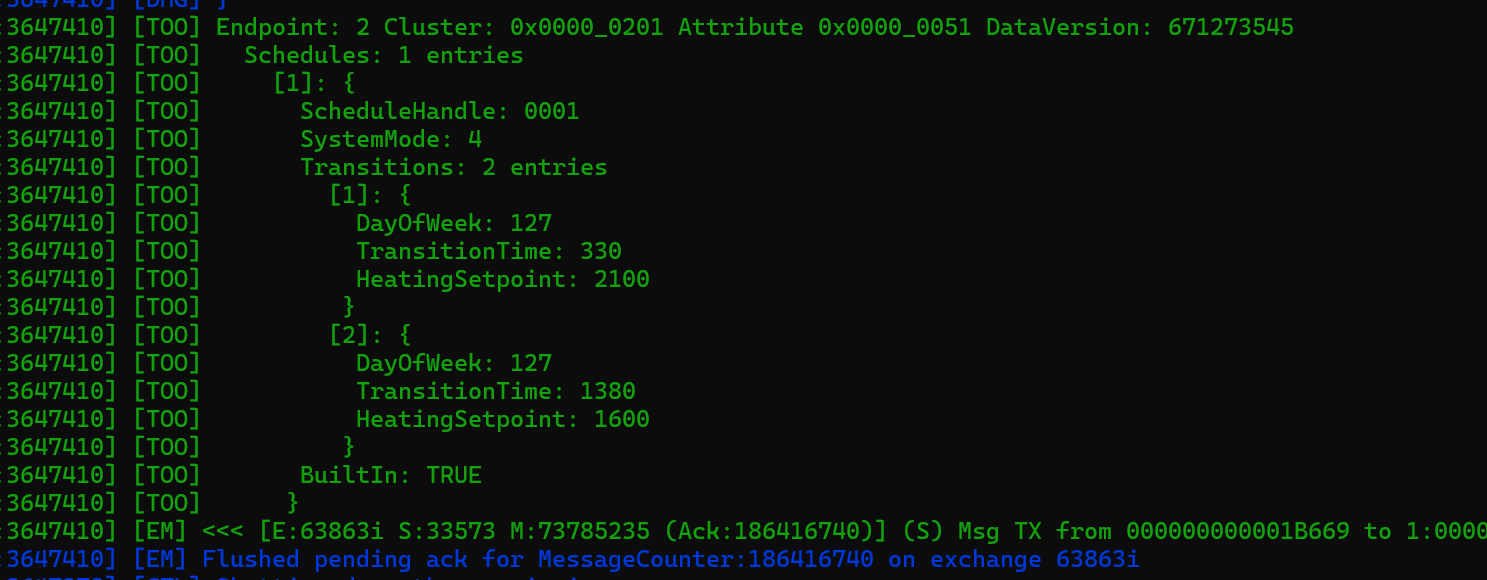The width and height of the screenshot is (1487, 580).
Task: Click the "SystemMode: 4" log line
Action: click(391, 139)
